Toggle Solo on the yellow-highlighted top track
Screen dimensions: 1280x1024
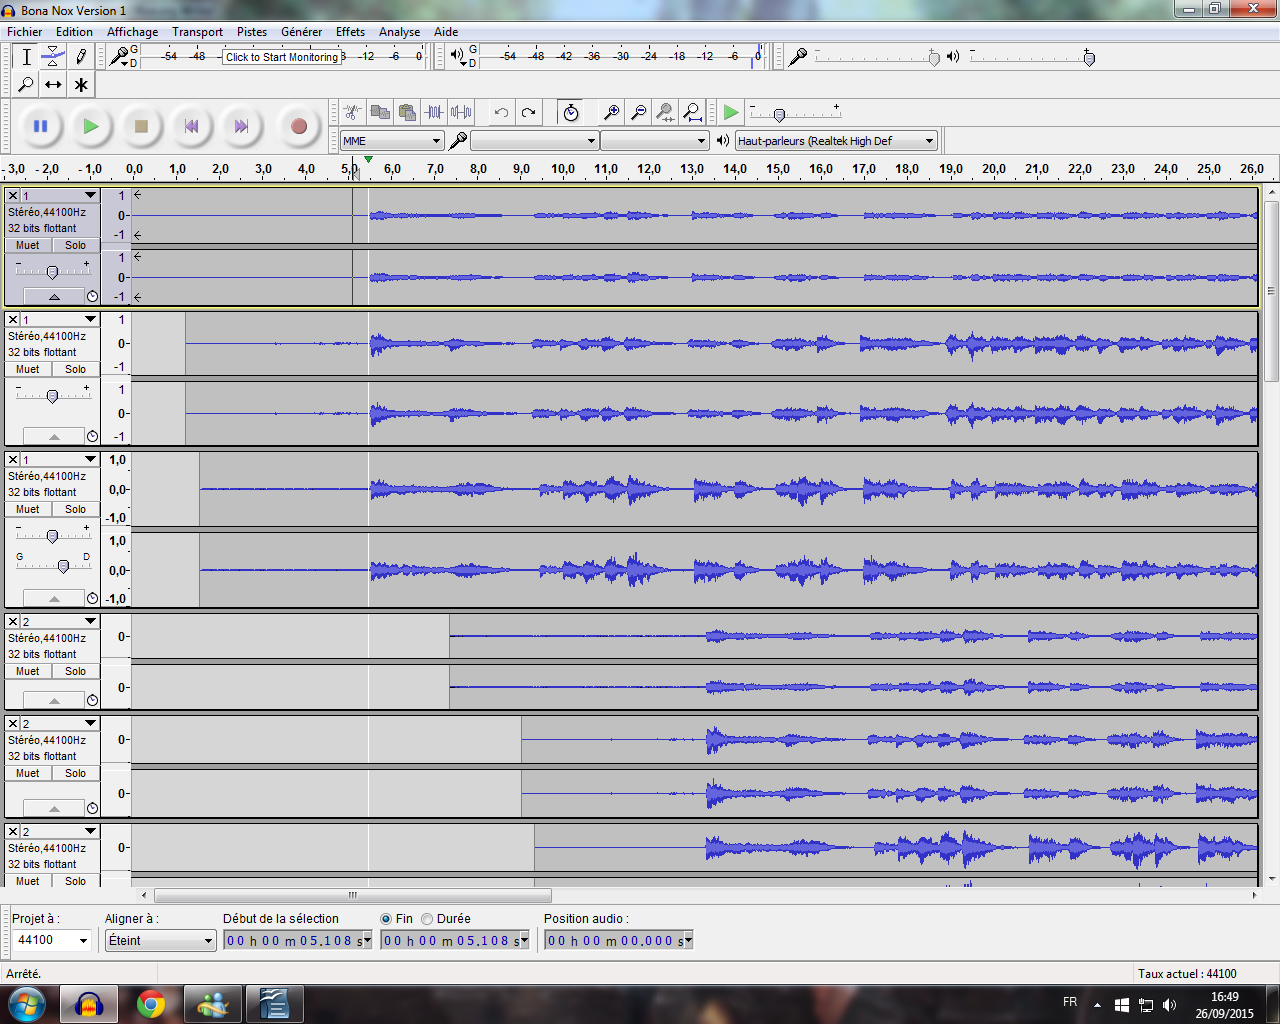[x=76, y=245]
